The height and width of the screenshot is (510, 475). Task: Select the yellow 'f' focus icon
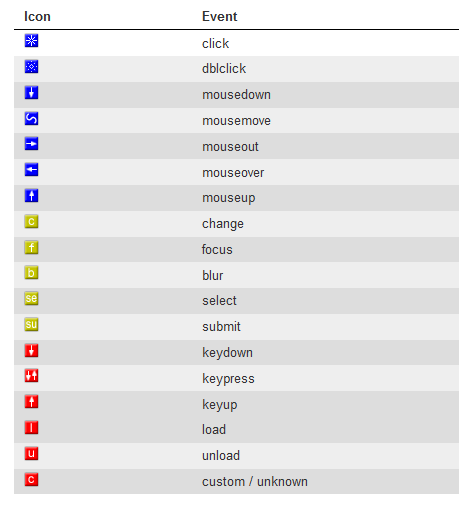[31, 247]
